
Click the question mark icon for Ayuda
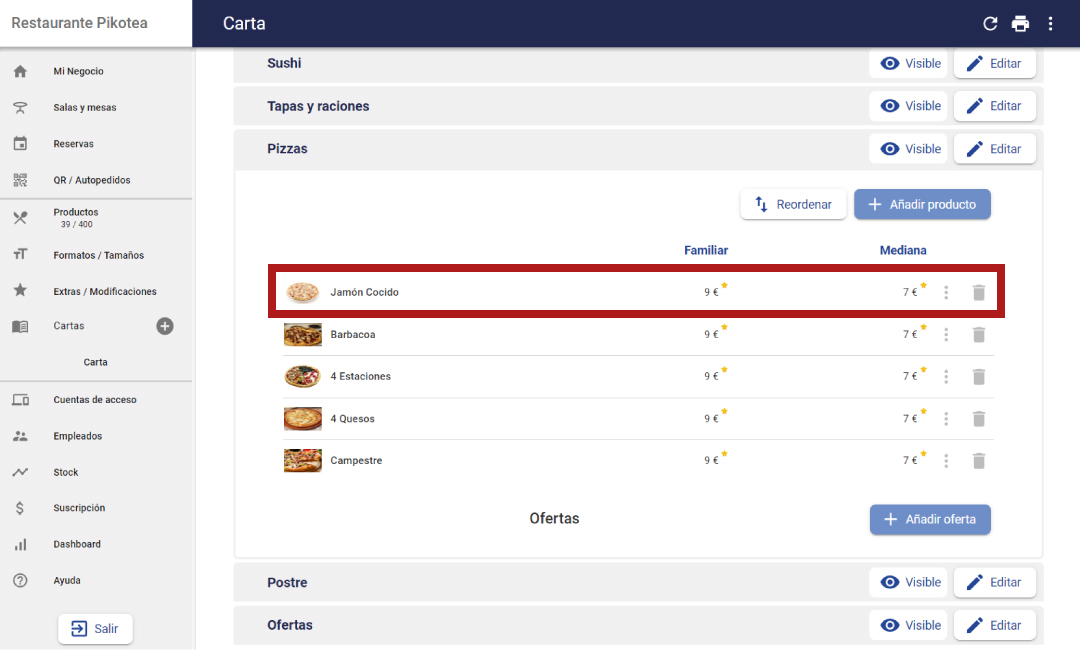coord(20,580)
